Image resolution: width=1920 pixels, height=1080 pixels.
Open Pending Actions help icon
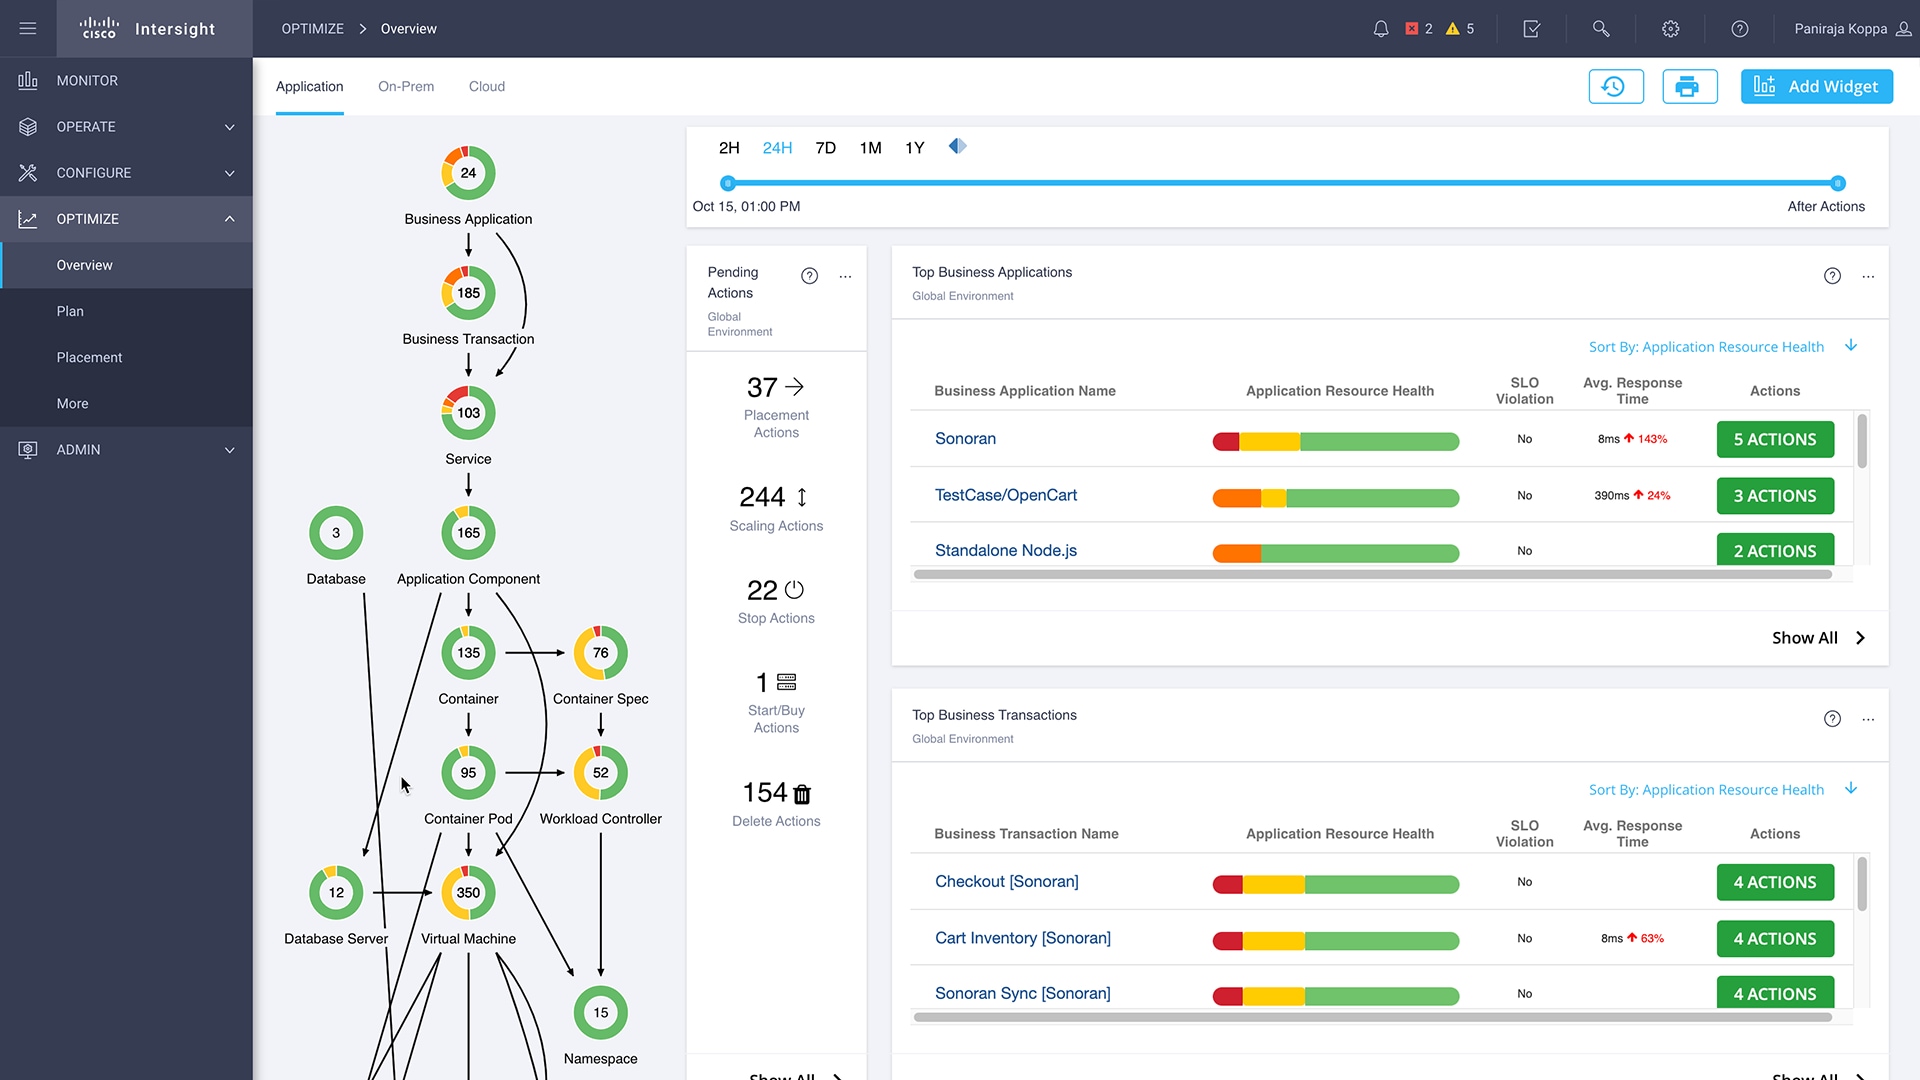point(809,276)
